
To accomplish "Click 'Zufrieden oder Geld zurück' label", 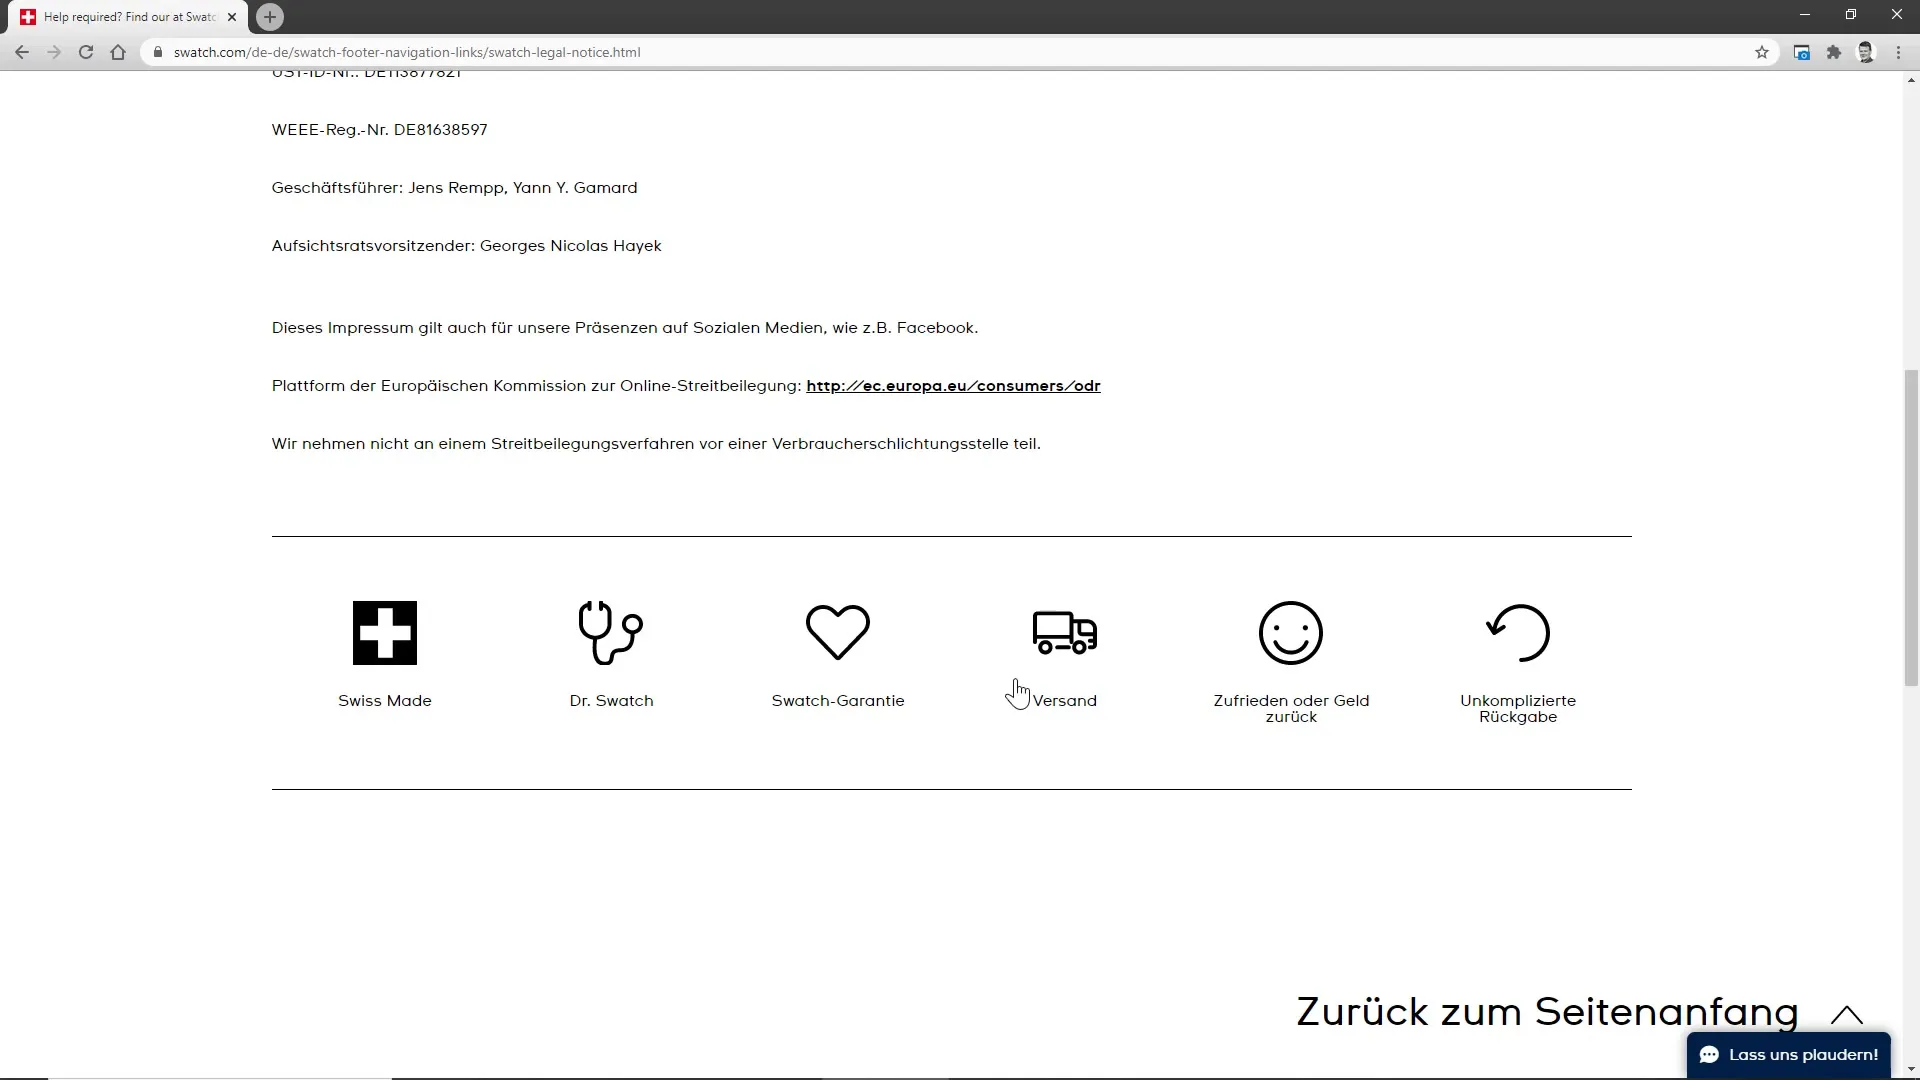I will tap(1291, 709).
